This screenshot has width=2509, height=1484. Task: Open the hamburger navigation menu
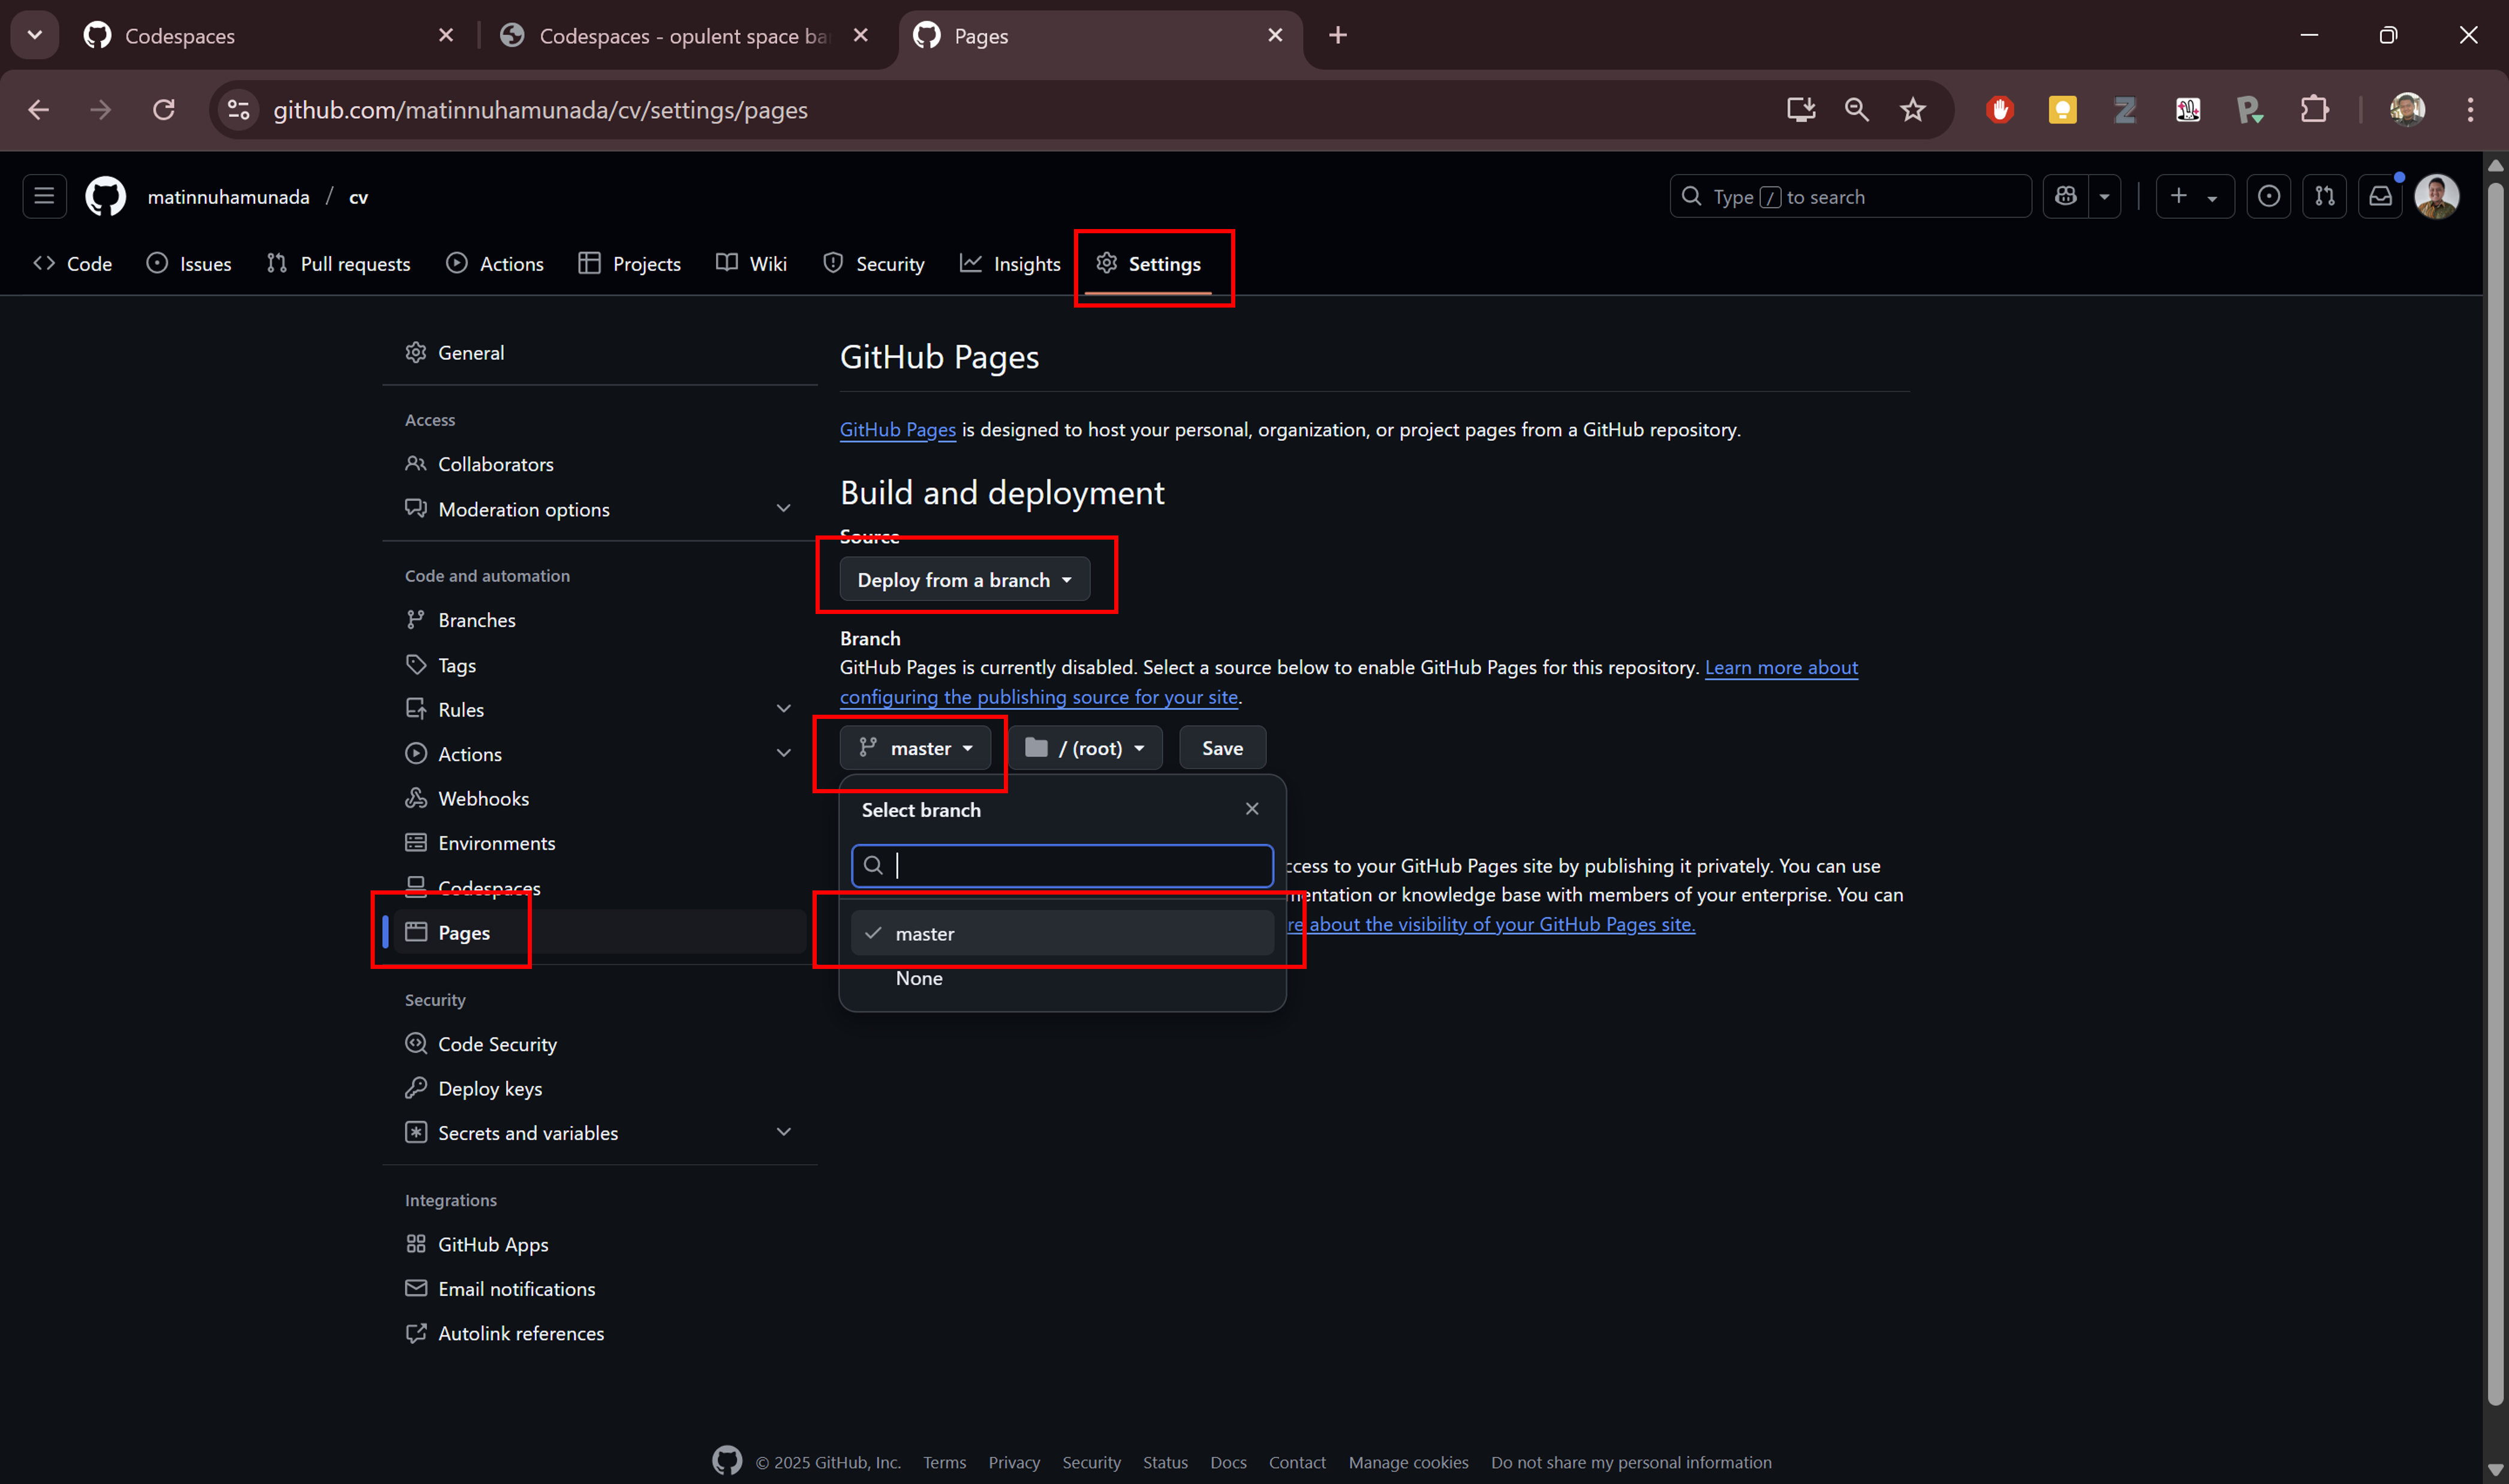(44, 196)
